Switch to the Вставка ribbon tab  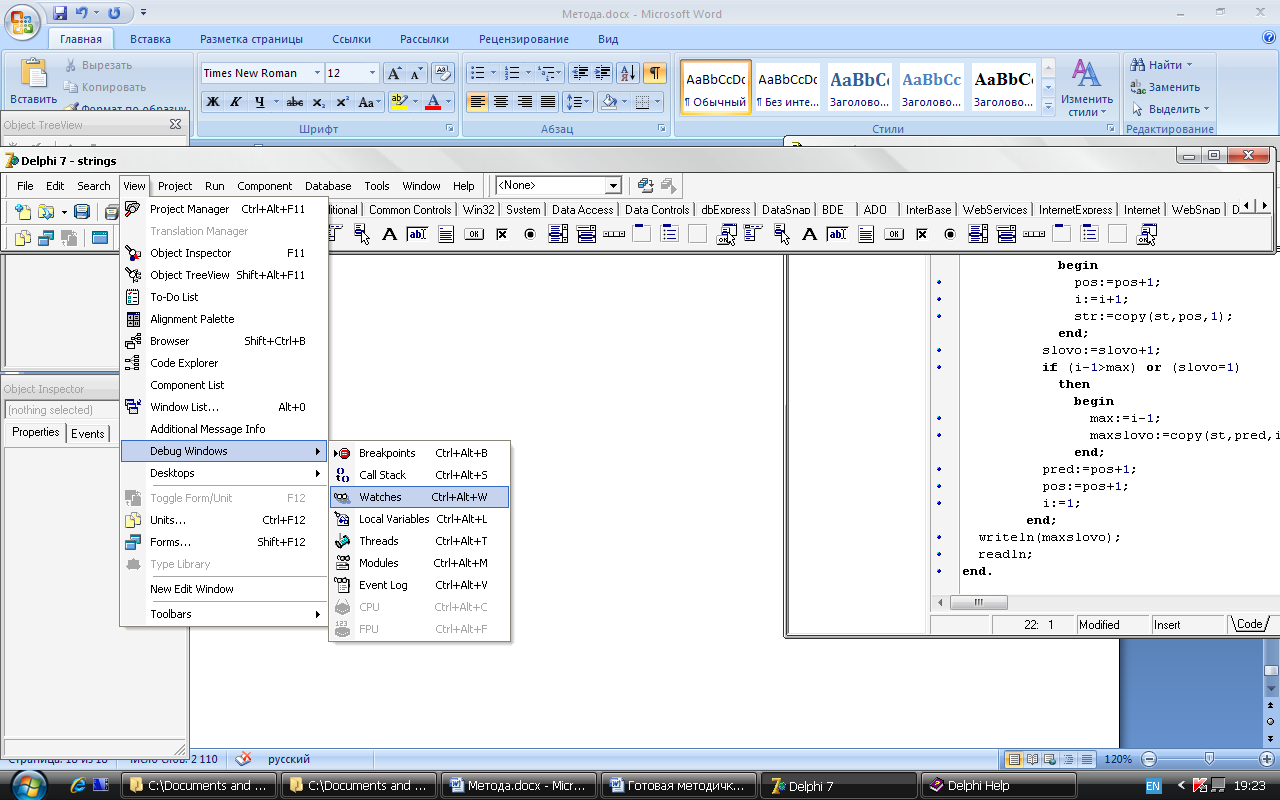tap(150, 39)
